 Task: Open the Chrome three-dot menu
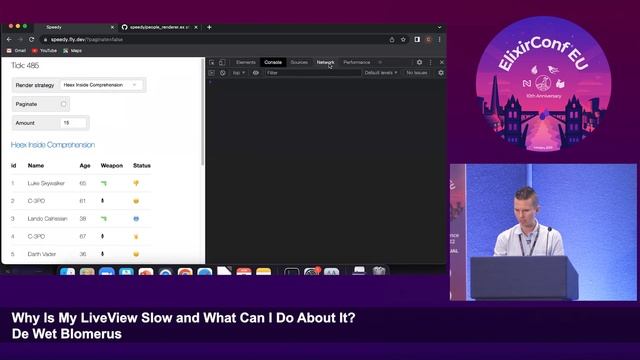(x=440, y=40)
